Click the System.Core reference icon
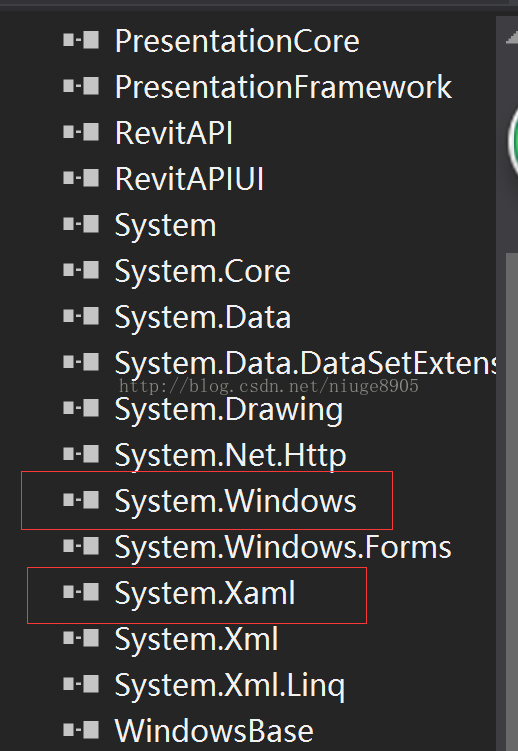The height and width of the screenshot is (751, 518). pyautogui.click(x=81, y=271)
